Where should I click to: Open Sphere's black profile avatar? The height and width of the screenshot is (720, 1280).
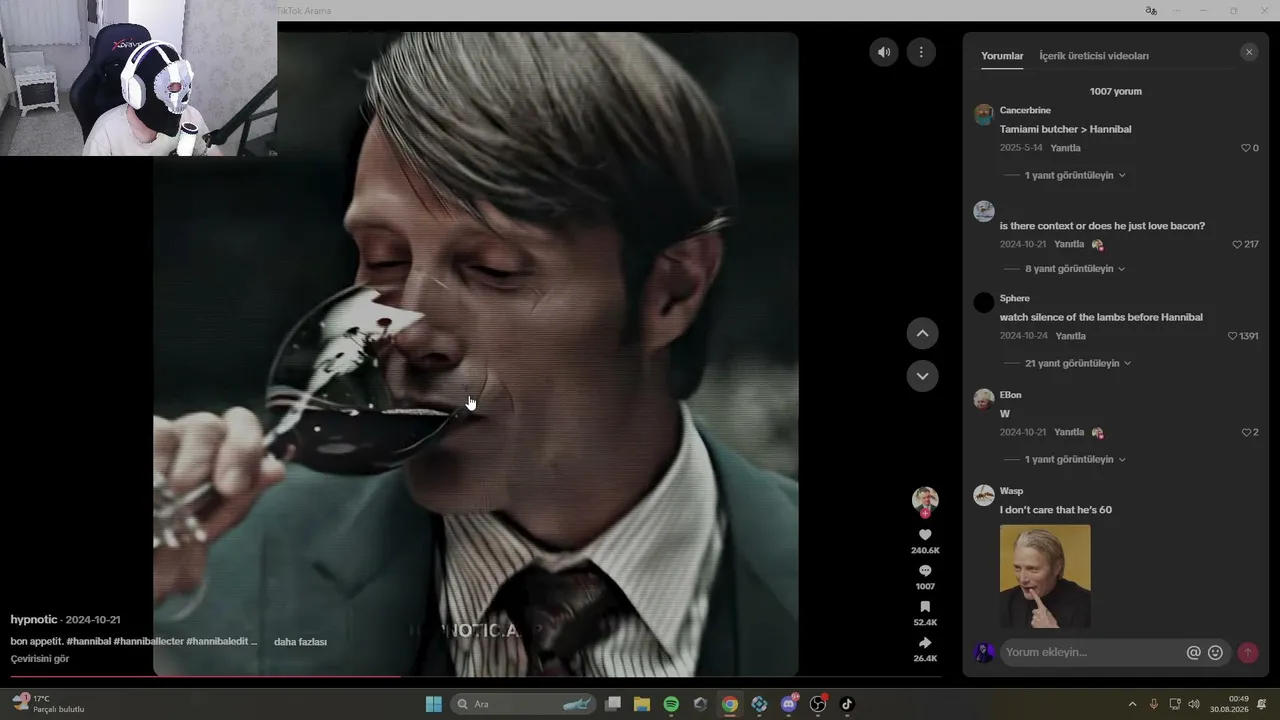[x=984, y=302]
